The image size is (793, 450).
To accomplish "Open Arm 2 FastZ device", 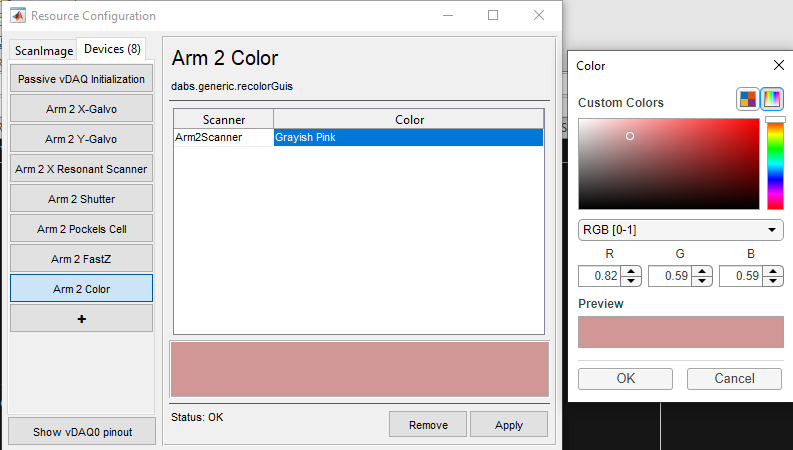I will (x=81, y=259).
